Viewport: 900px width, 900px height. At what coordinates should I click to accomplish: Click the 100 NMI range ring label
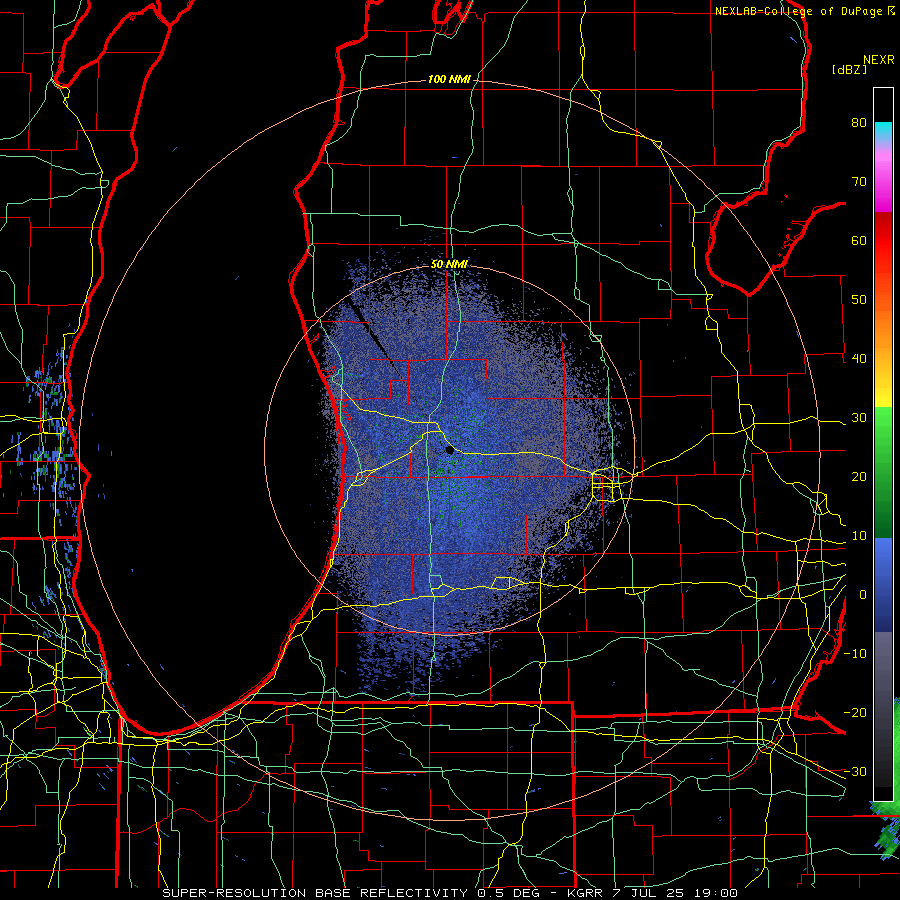pos(449,79)
